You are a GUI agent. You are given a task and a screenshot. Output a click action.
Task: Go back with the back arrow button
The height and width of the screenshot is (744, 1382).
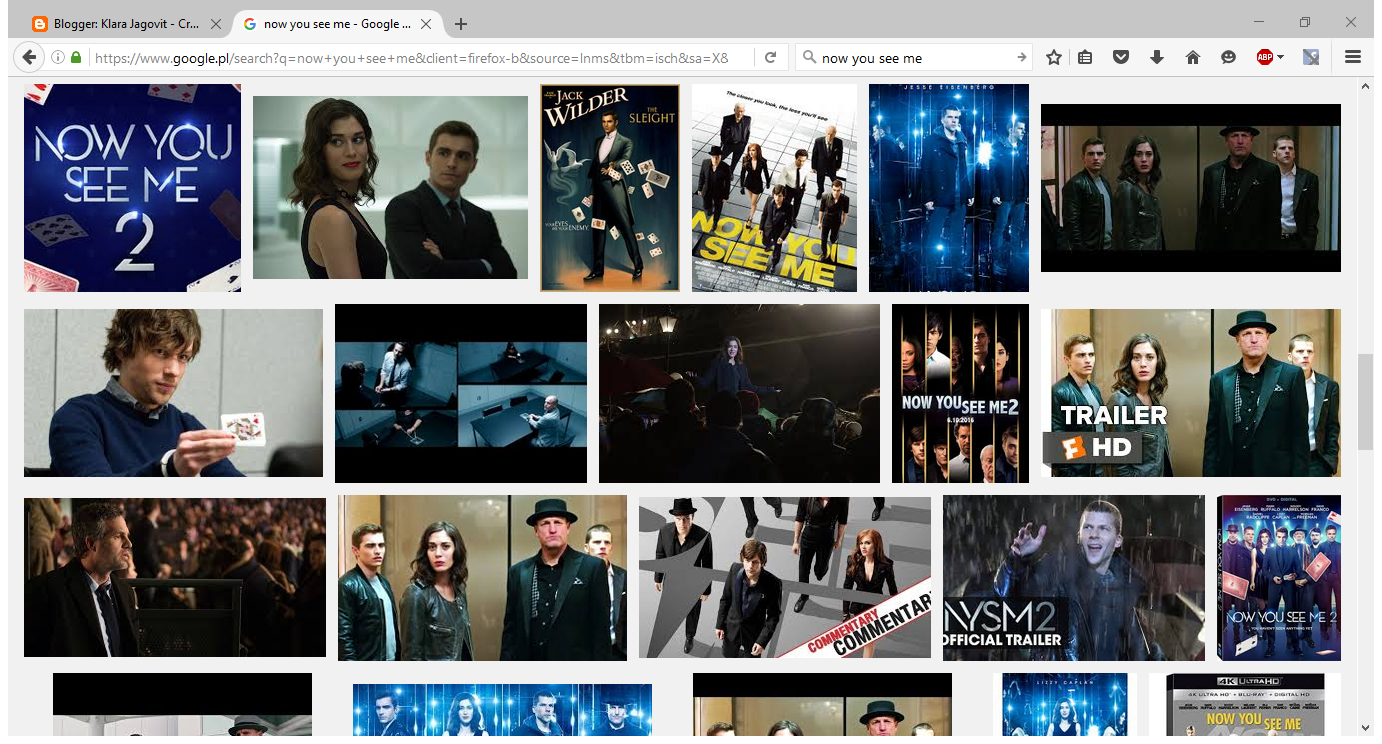(x=28, y=58)
